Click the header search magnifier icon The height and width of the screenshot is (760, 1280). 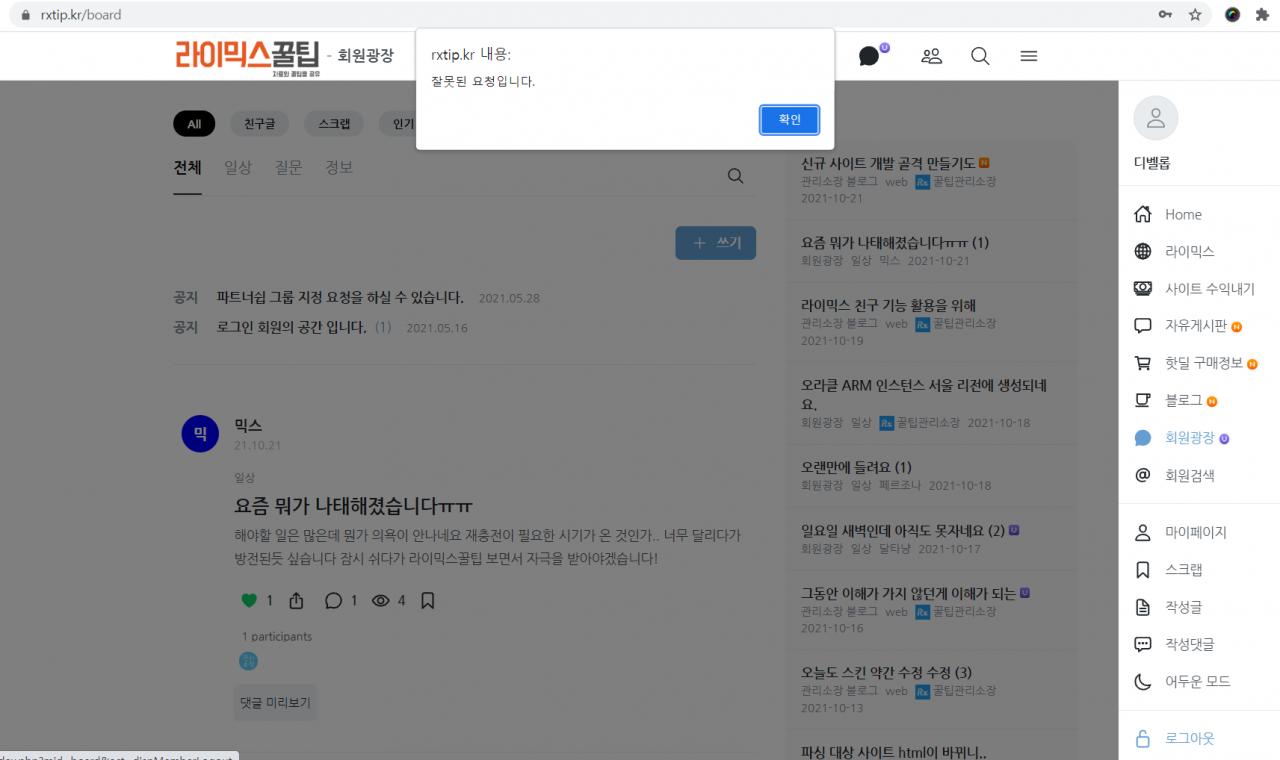click(x=980, y=56)
